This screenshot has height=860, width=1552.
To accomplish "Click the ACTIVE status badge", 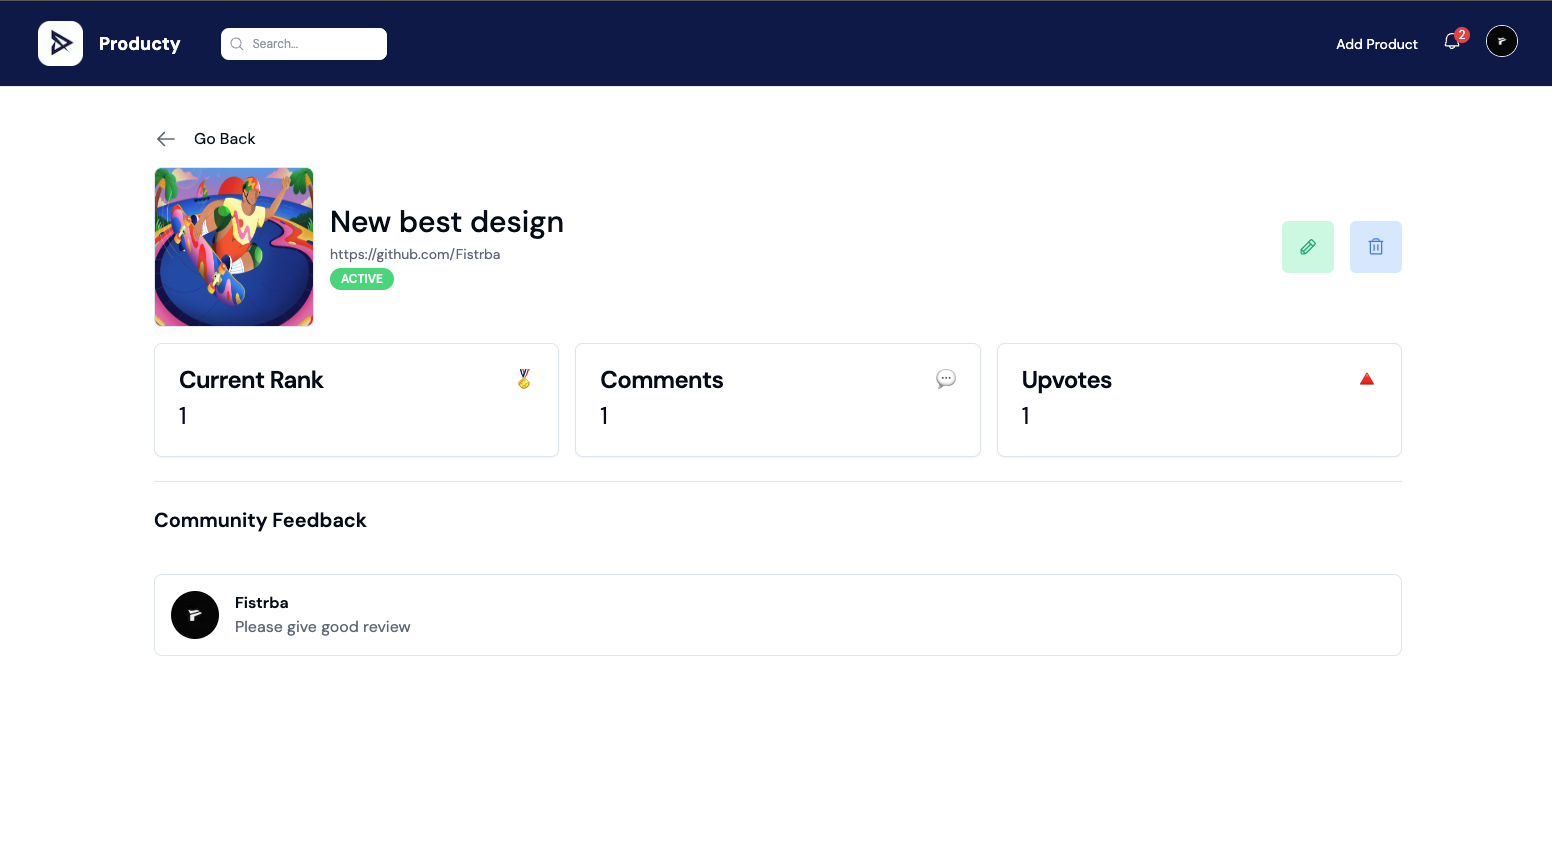I will click(x=361, y=279).
